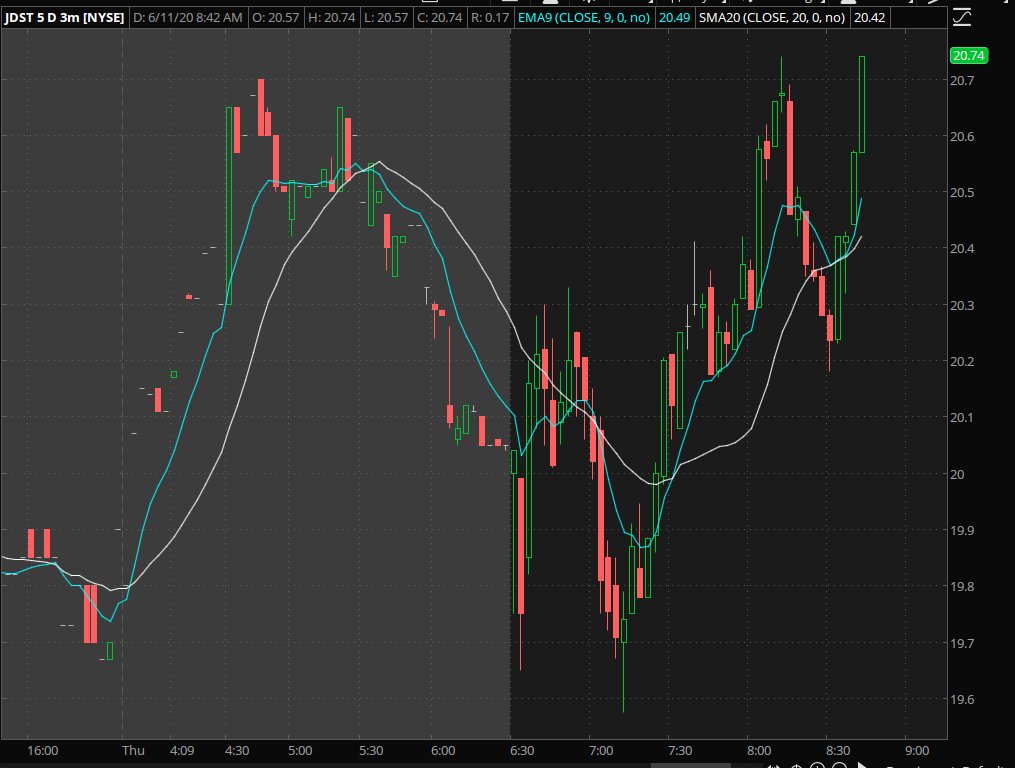Click the date readout D: 6/11/20 8:42 AM
Screen dimensions: 1015x768
pos(188,17)
